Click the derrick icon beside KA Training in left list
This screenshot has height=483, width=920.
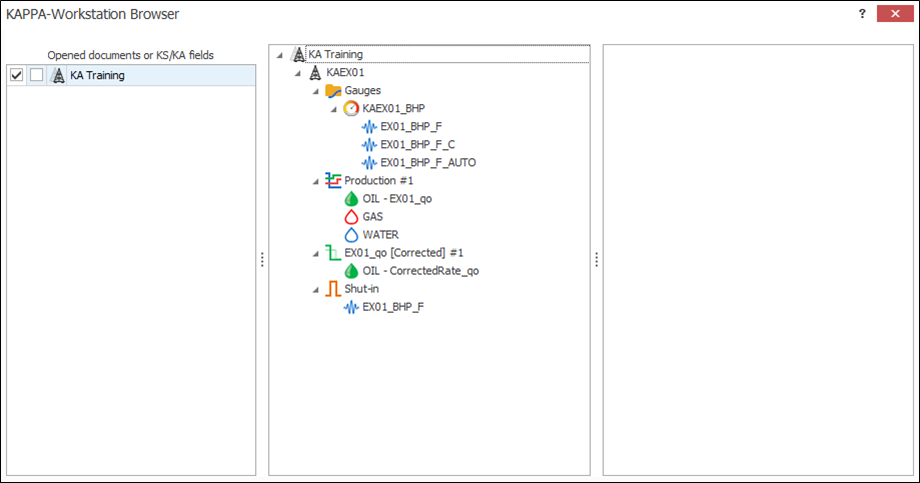point(58,75)
